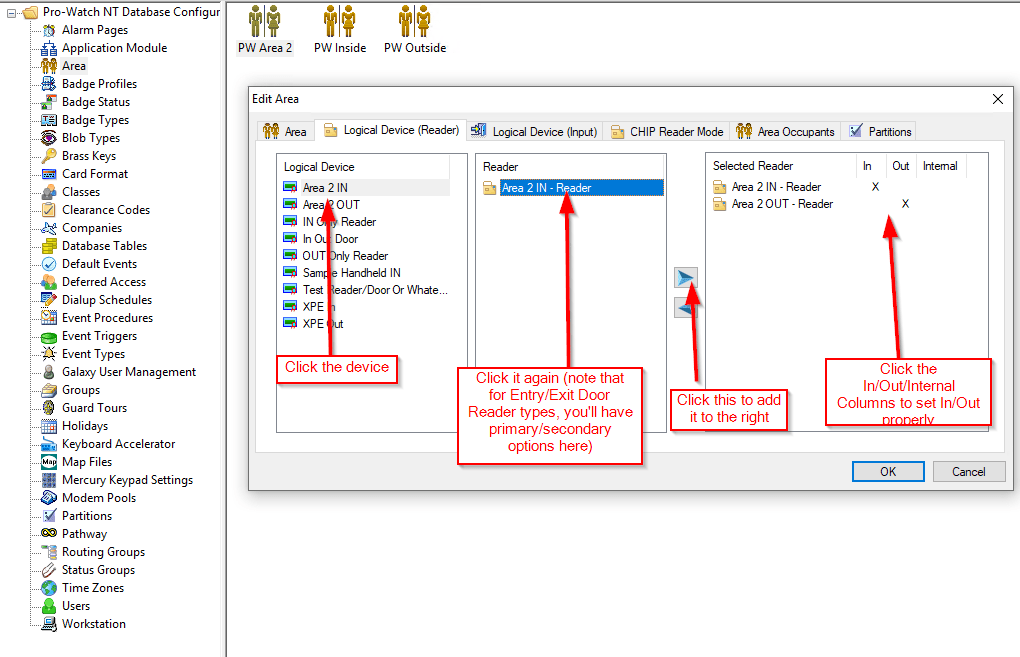1020x657 pixels.
Task: Open Map Files in the sidebar
Action: [x=87, y=462]
